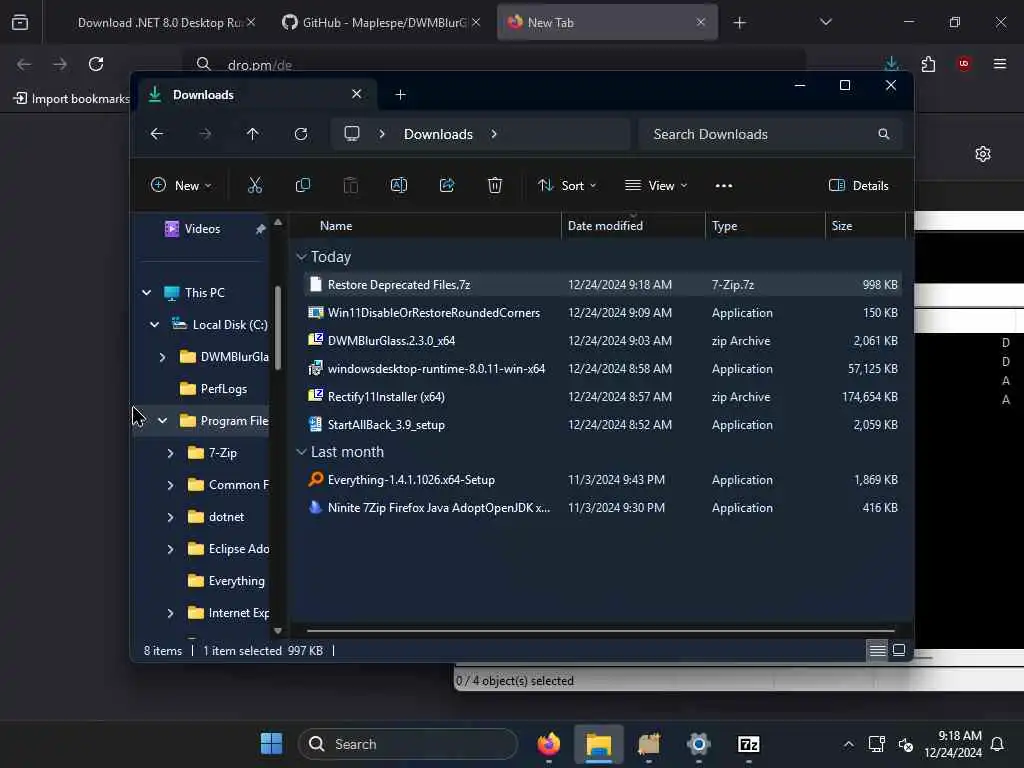Switch to GitHub Maplespe/DWMBlurGlass tab
The height and width of the screenshot is (768, 1024).
click(382, 23)
